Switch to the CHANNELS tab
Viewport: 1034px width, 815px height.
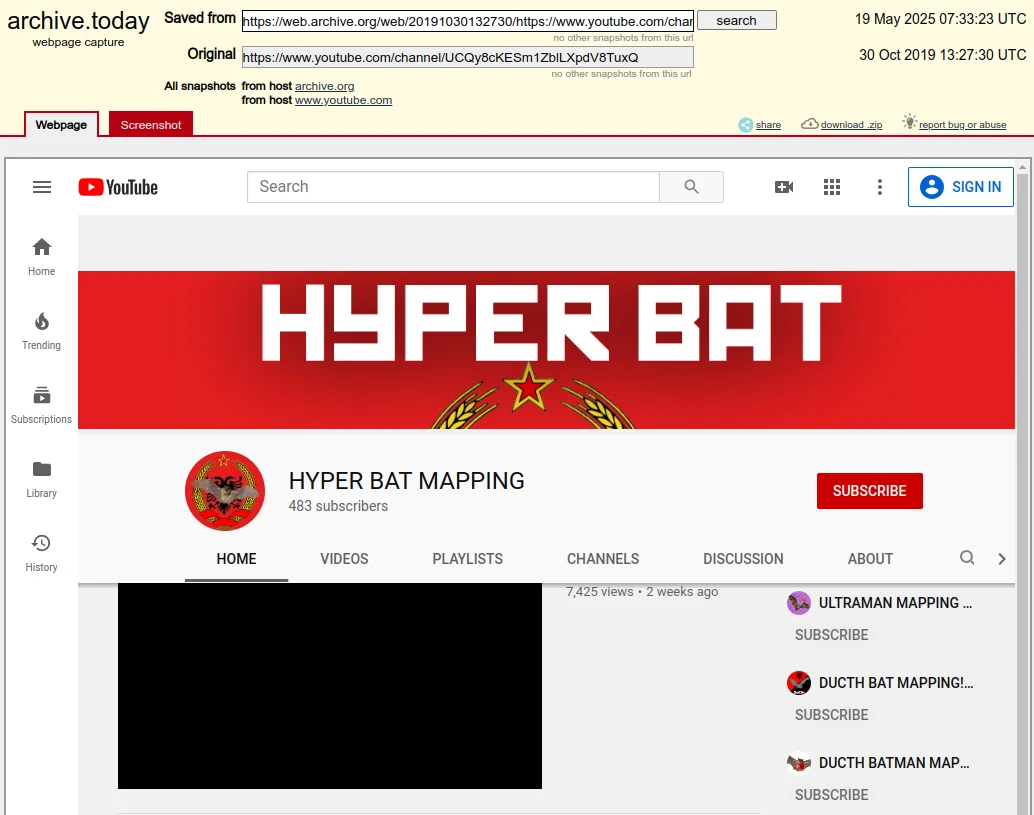pos(603,558)
